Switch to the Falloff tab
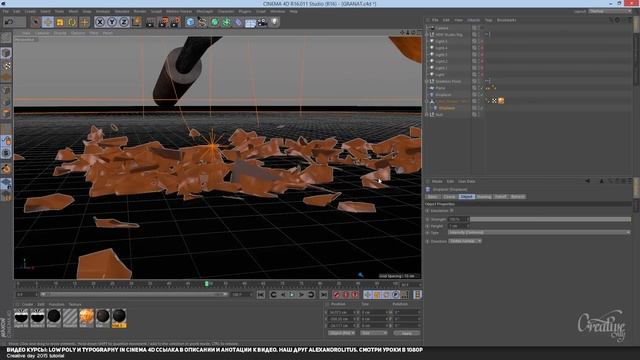 click(500, 197)
